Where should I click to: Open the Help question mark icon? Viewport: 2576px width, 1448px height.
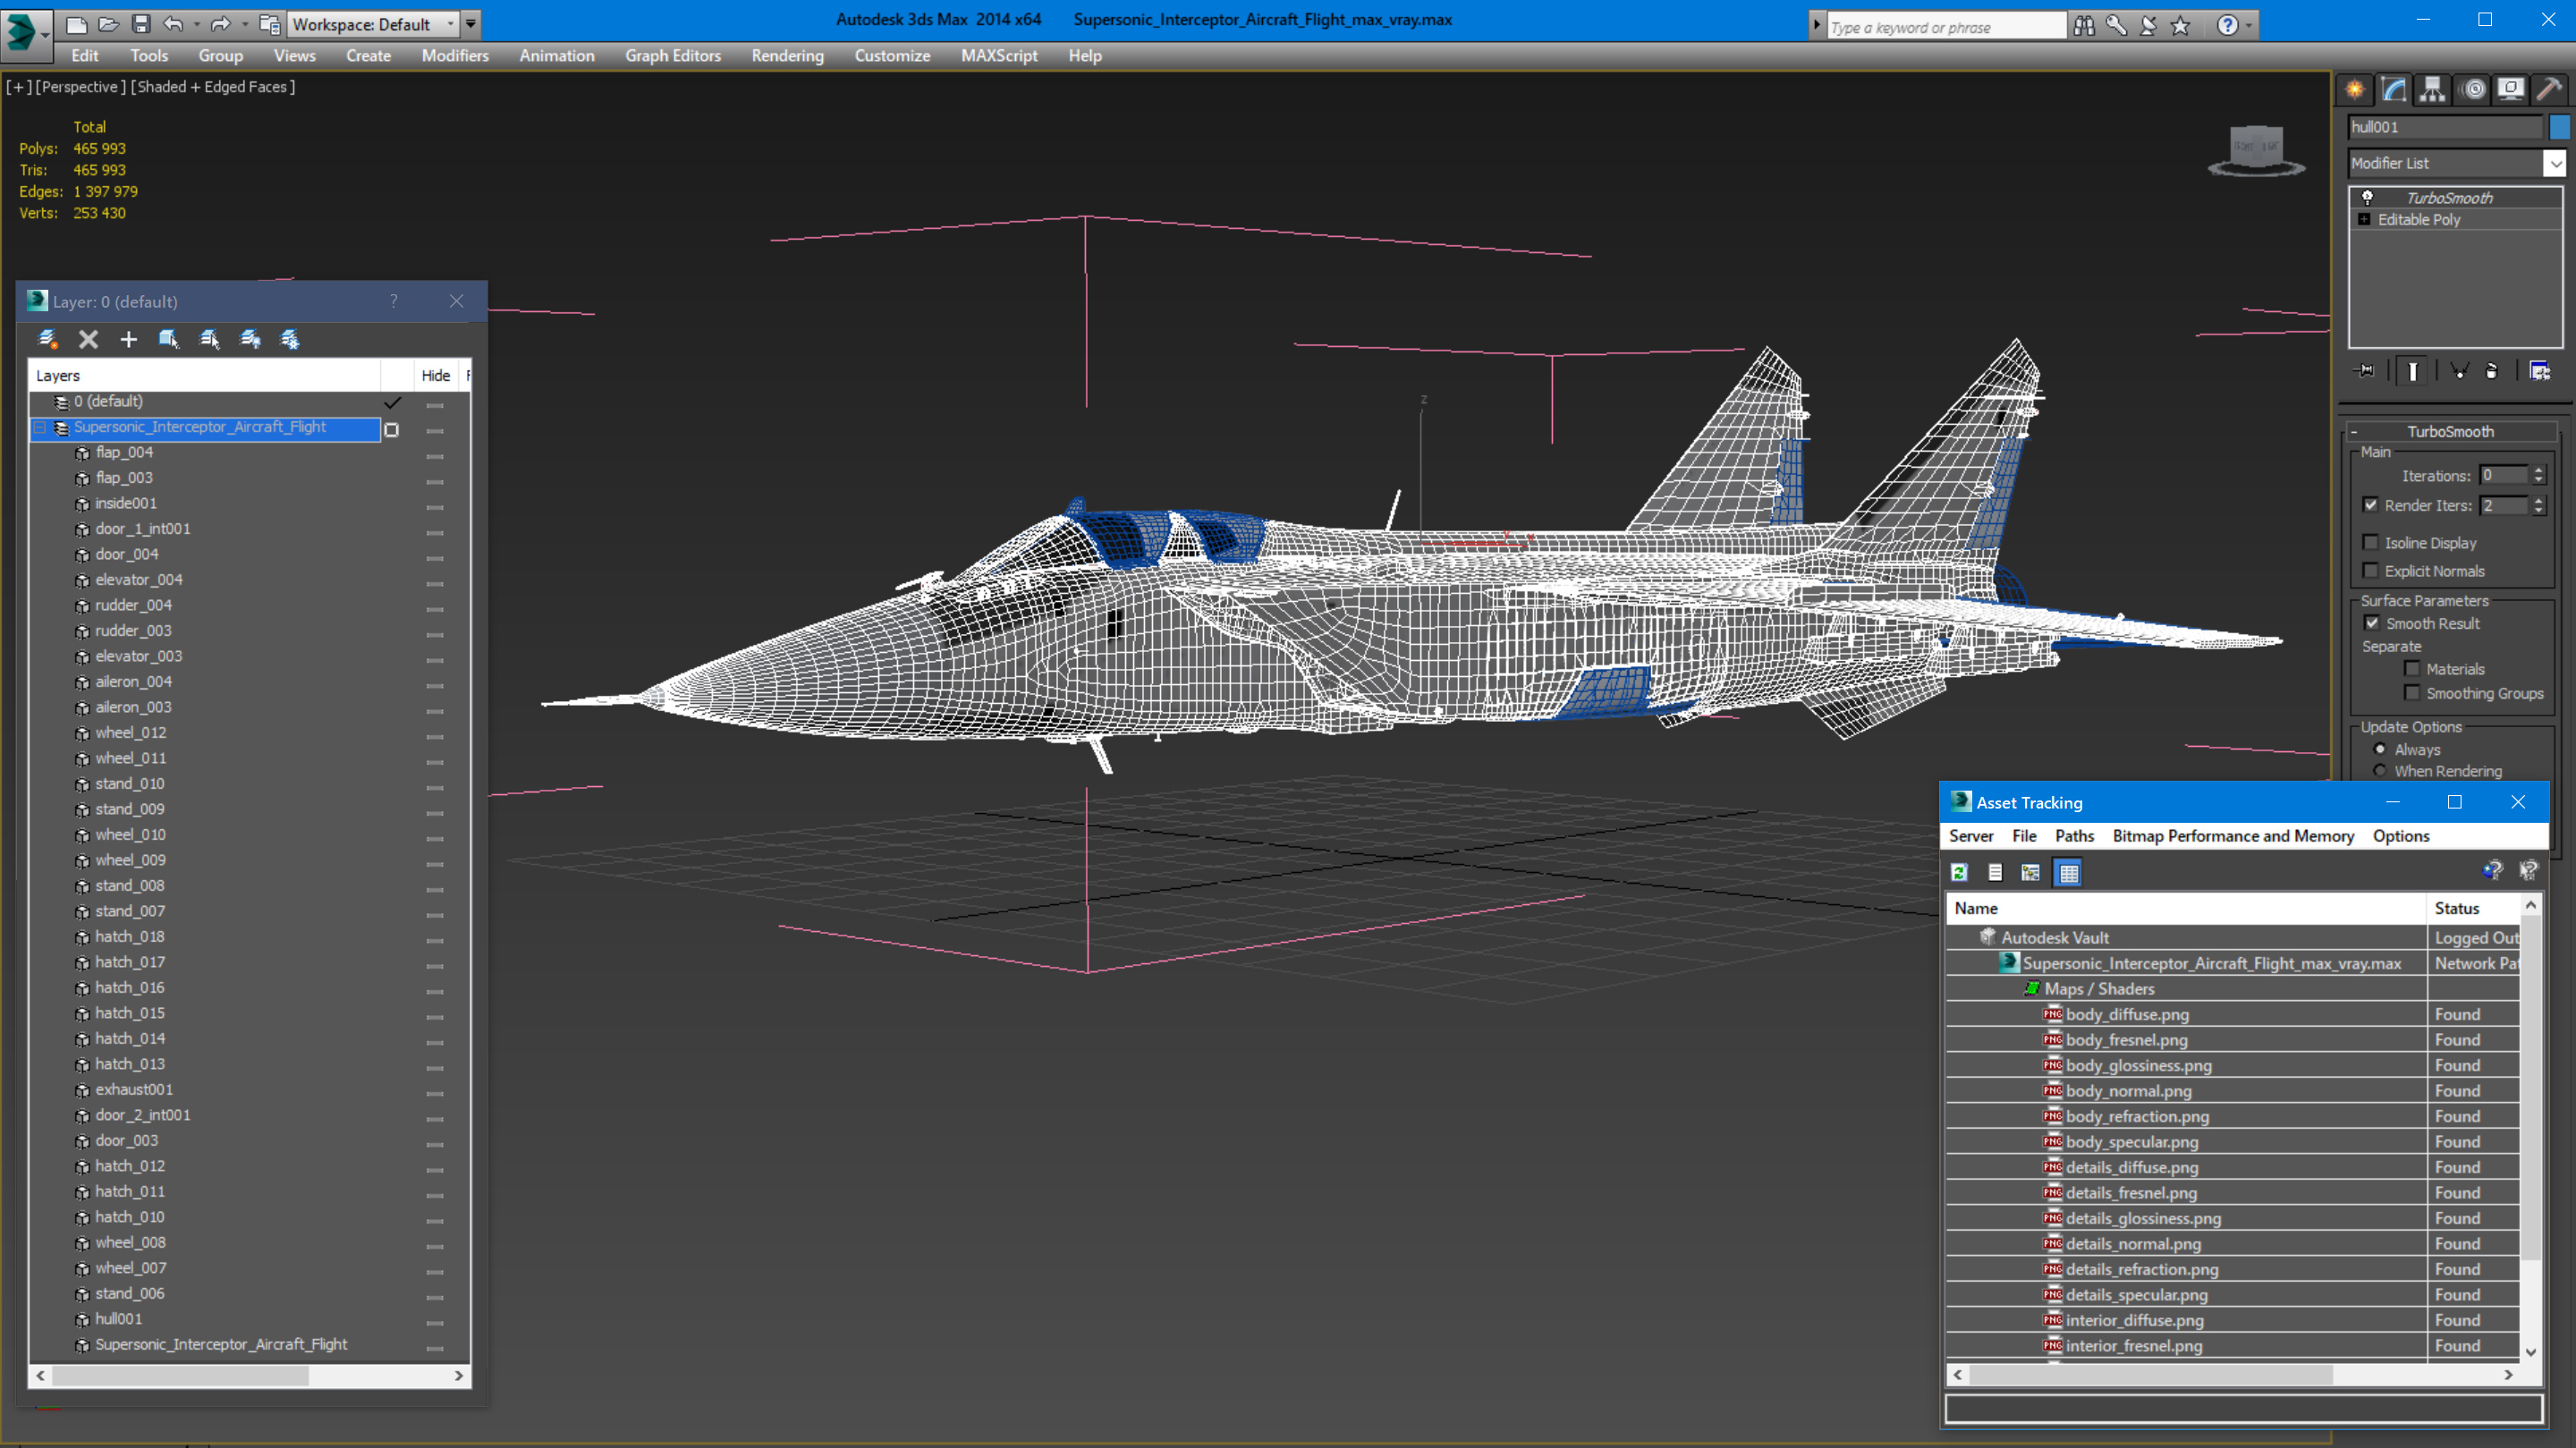tap(2227, 26)
